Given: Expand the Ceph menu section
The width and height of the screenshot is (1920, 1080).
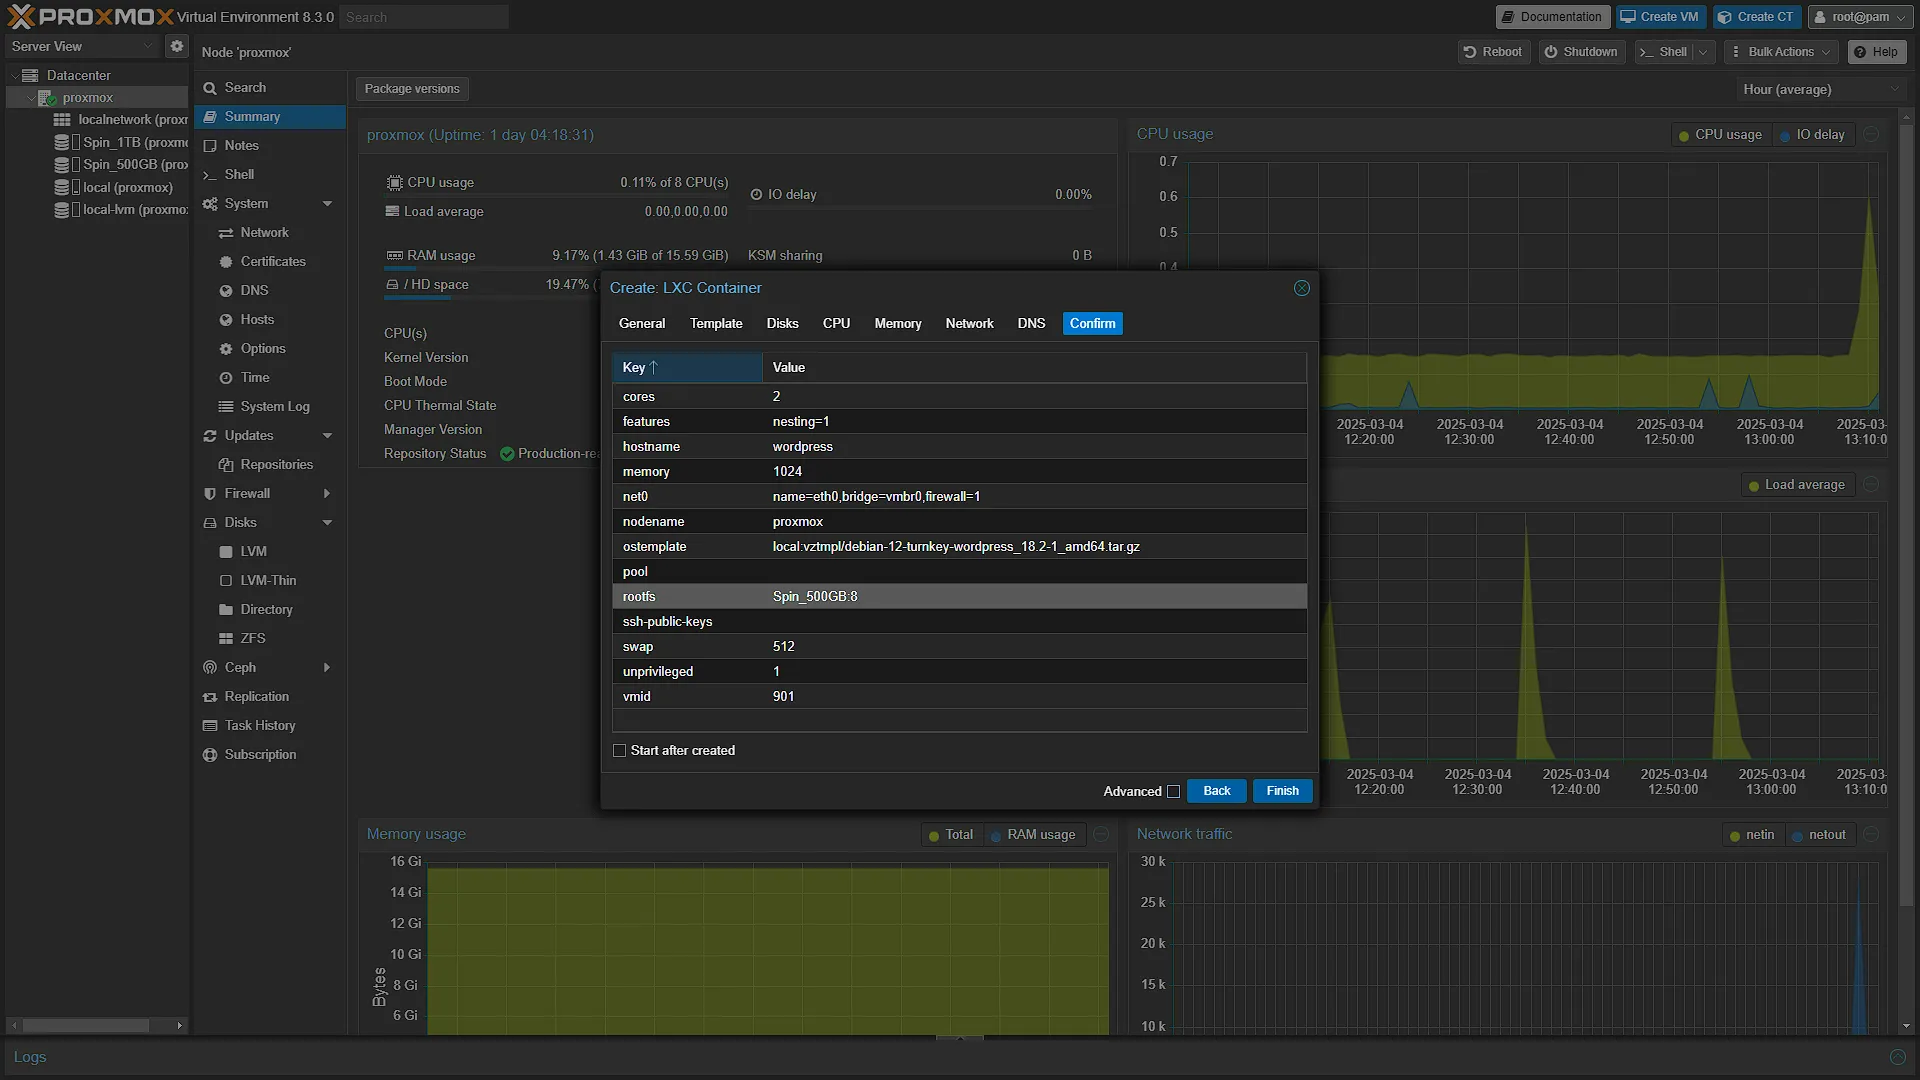Looking at the screenshot, I should click(327, 668).
